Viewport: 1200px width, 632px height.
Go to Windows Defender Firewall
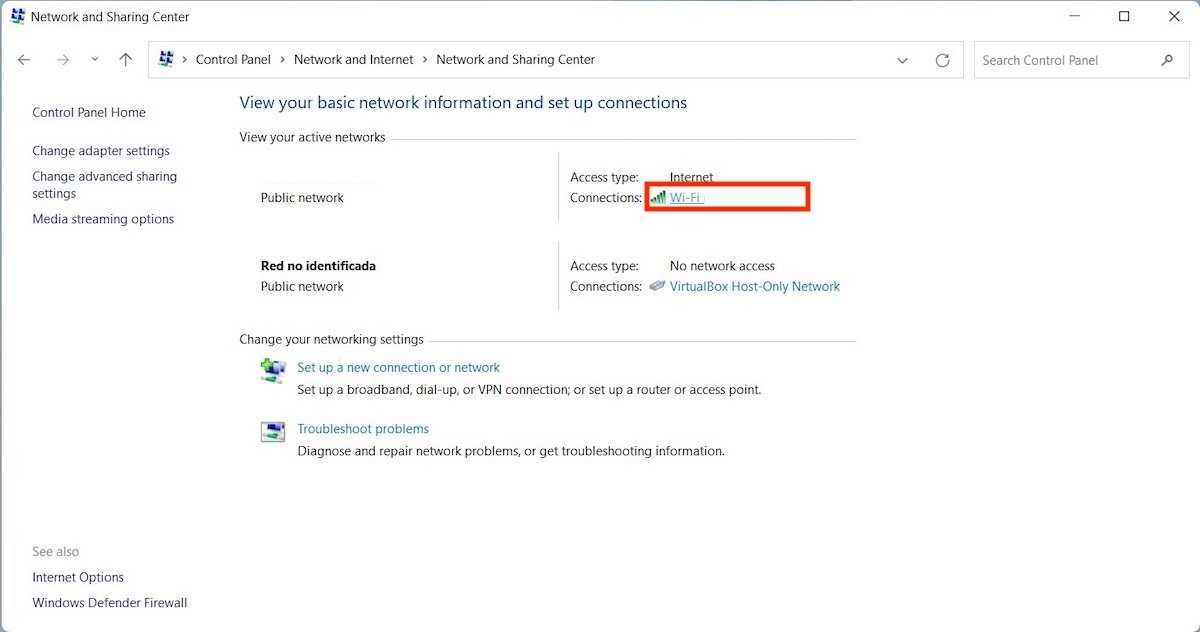coord(110,603)
